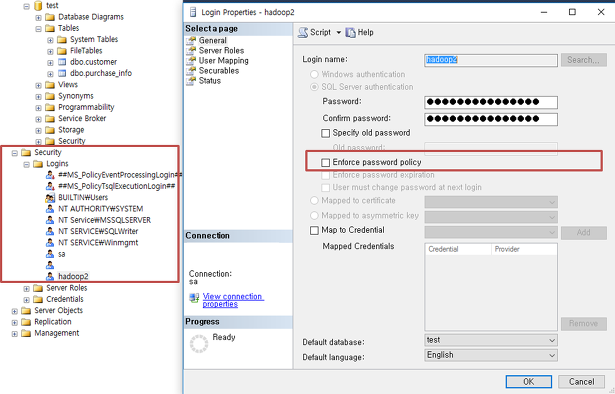615x394 pixels.
Task: Toggle User must change password checkbox
Action: (x=326, y=188)
